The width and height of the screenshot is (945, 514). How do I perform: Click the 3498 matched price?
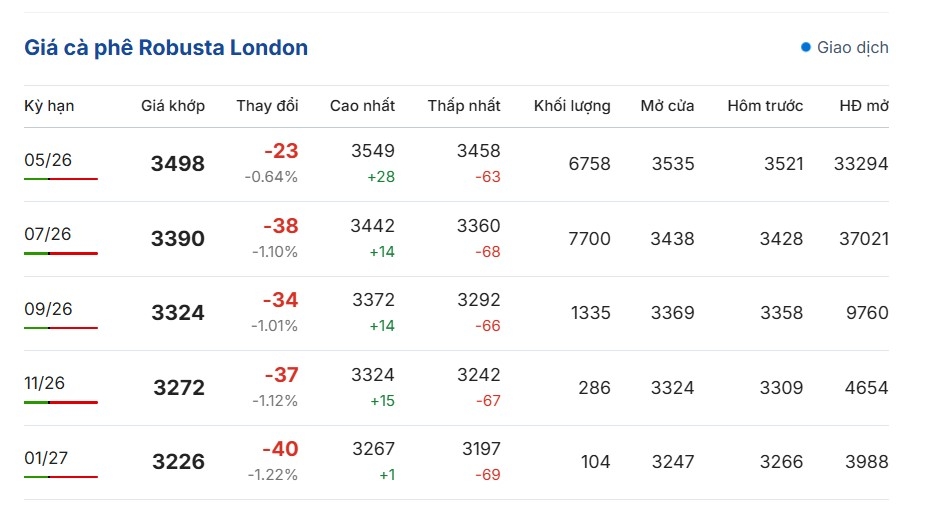click(x=178, y=164)
